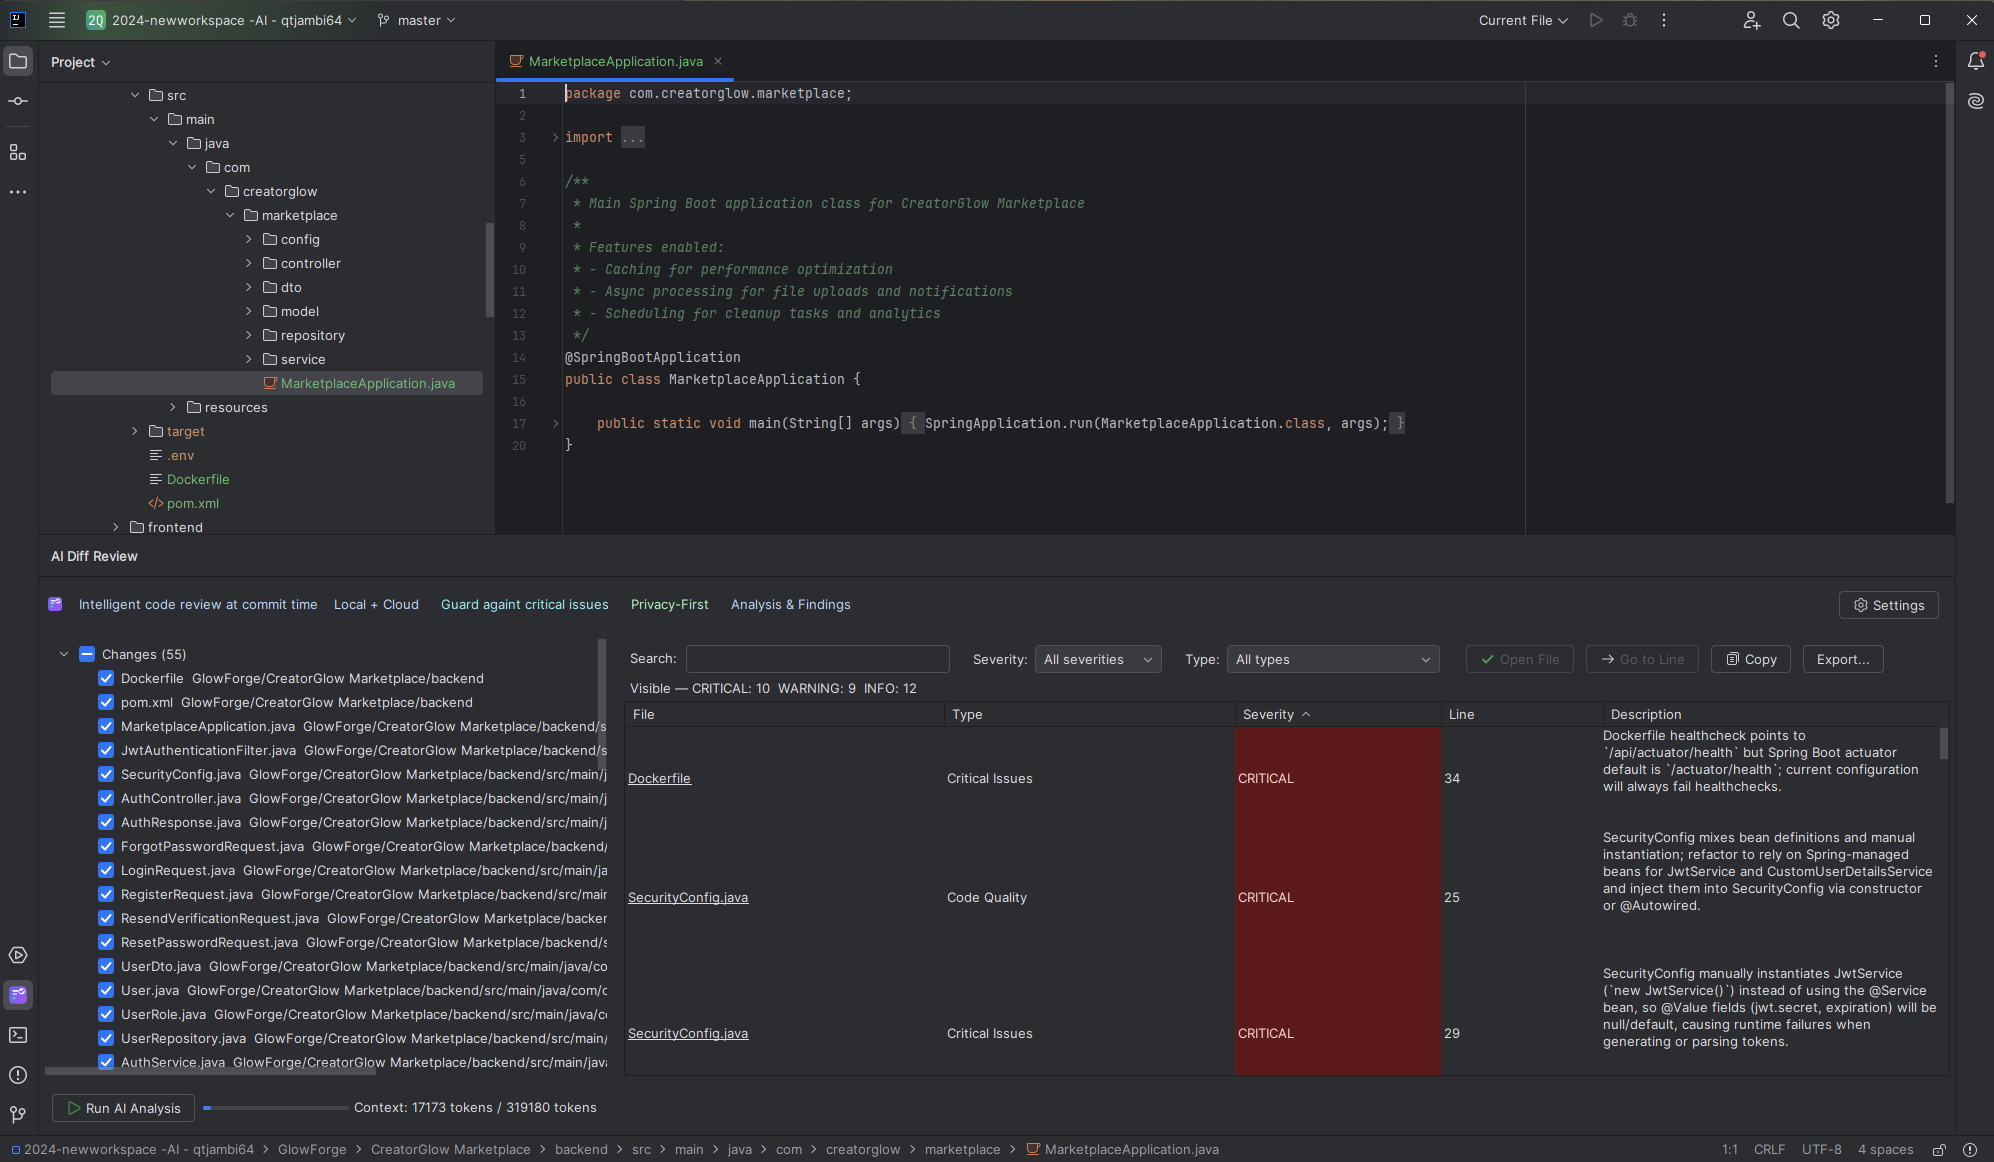Select the MarketplaceApplication.java editor tab
Screen dimensions: 1994x1162
tap(615, 61)
